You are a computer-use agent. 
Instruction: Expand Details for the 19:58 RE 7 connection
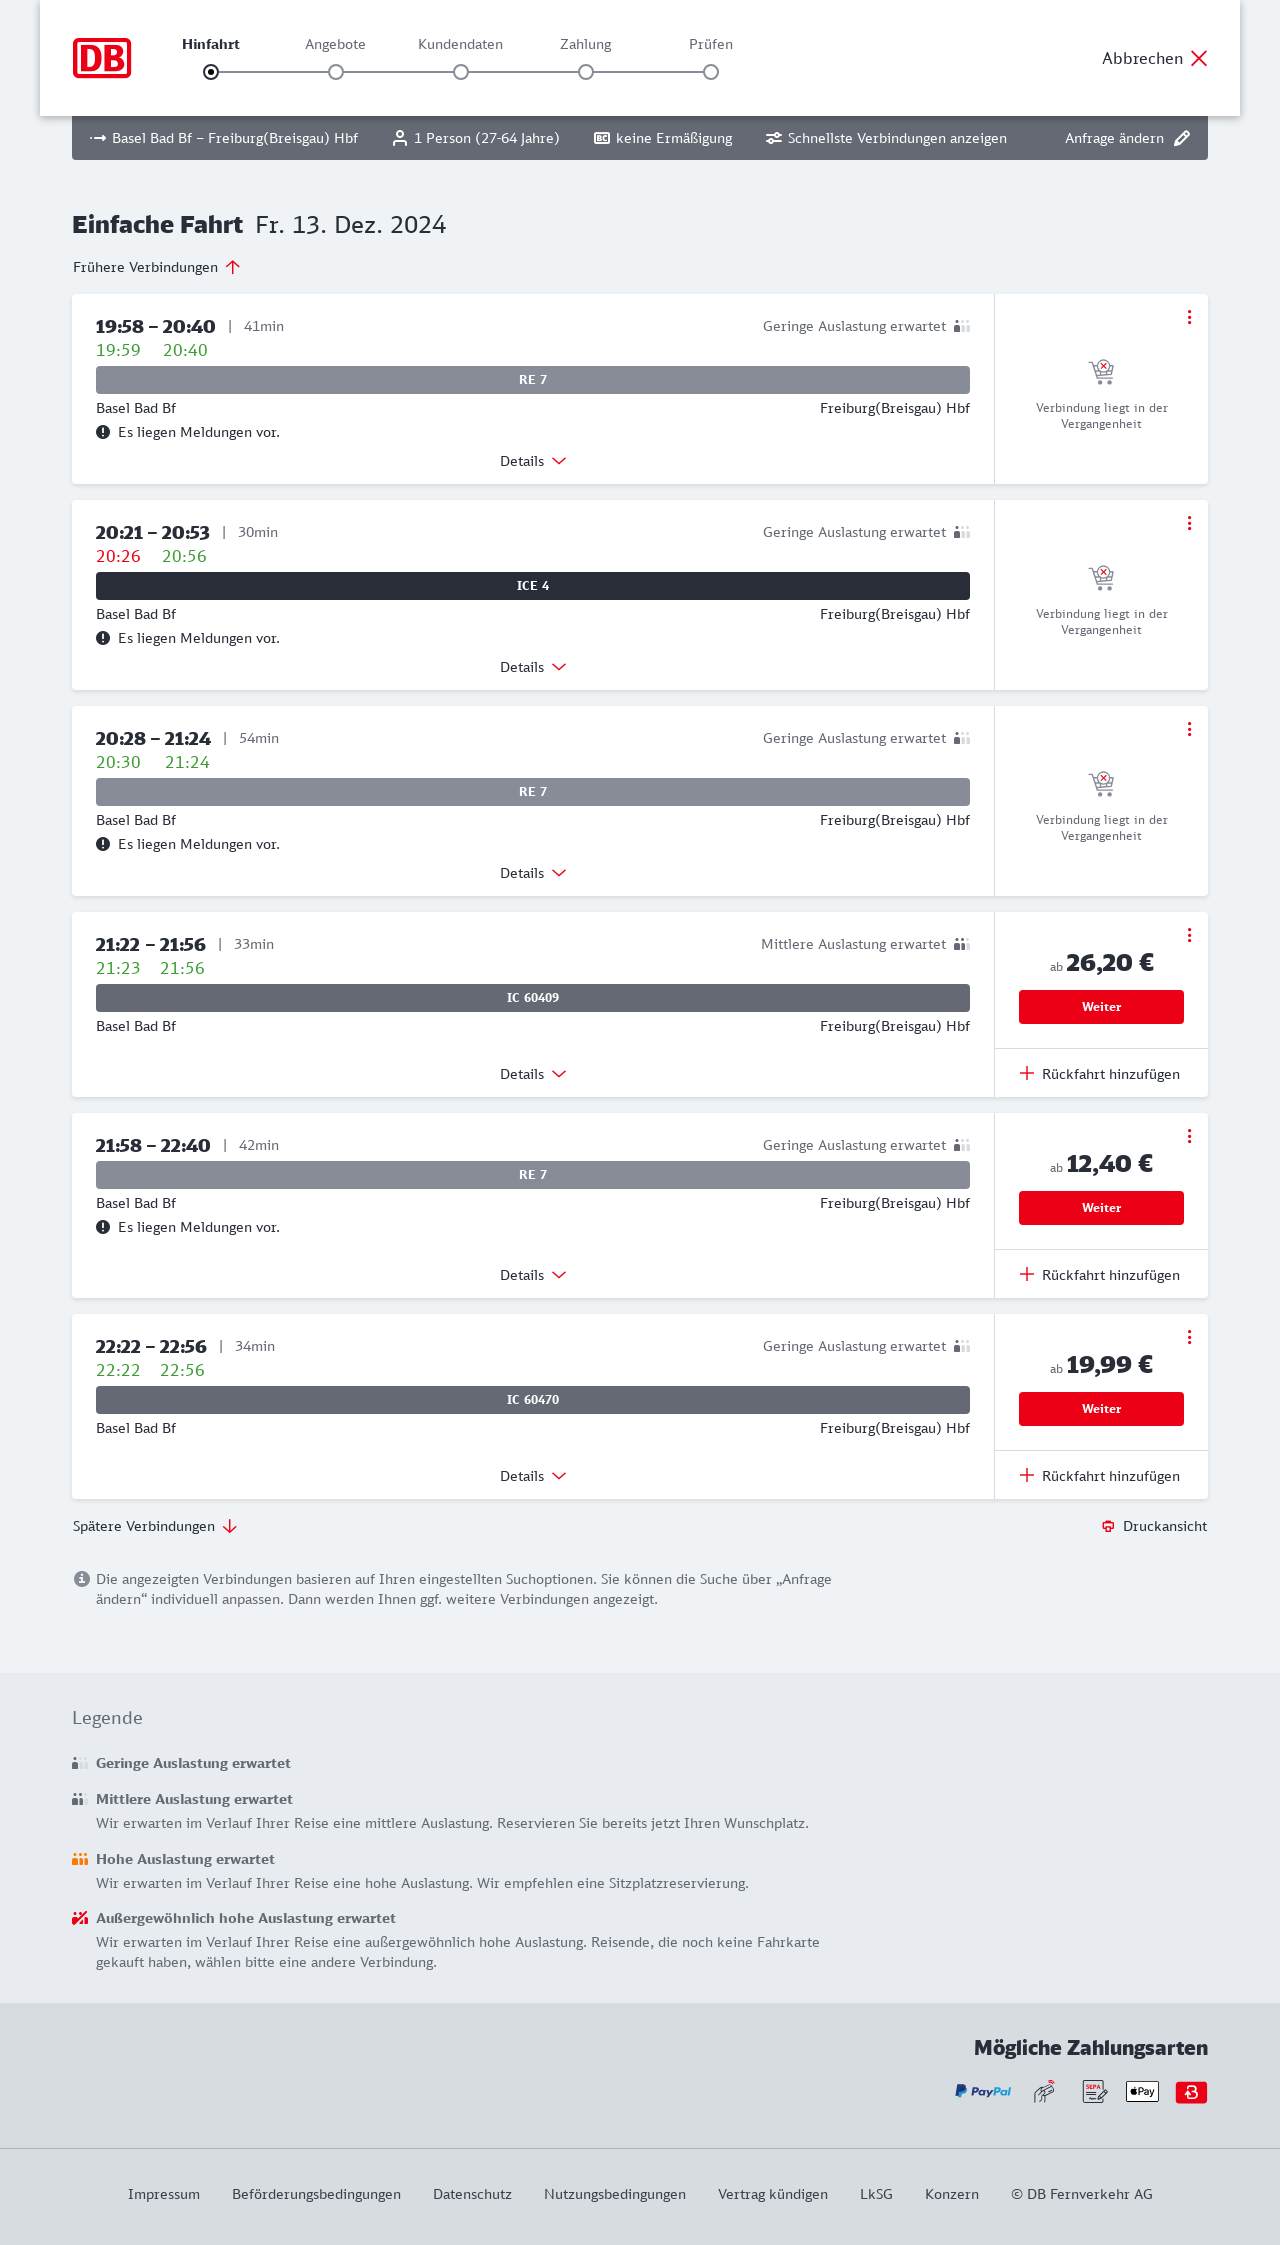click(533, 461)
